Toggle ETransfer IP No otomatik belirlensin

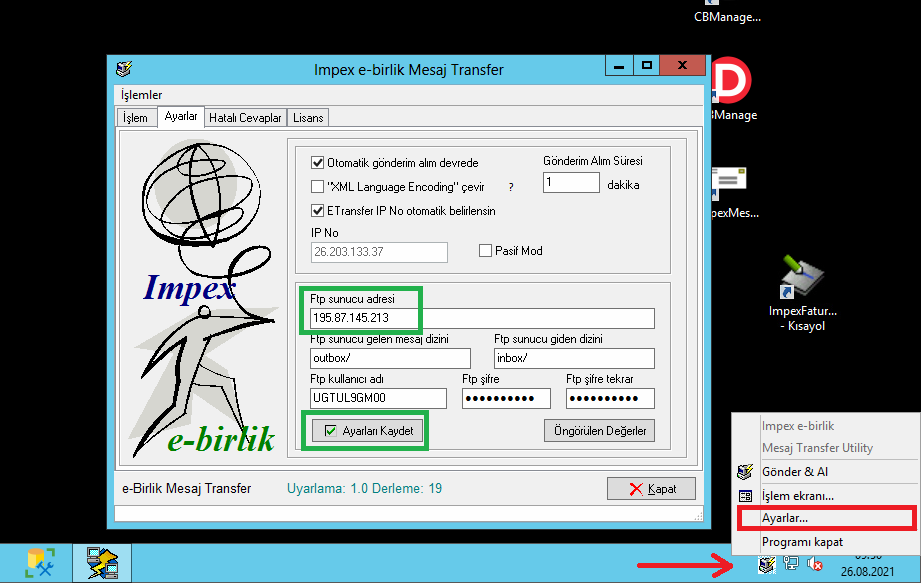[x=318, y=211]
